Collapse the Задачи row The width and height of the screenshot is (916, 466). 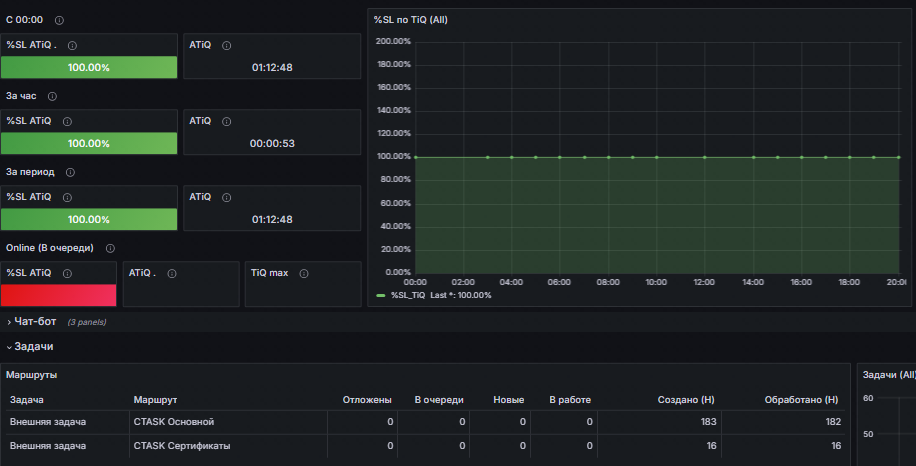(33, 346)
